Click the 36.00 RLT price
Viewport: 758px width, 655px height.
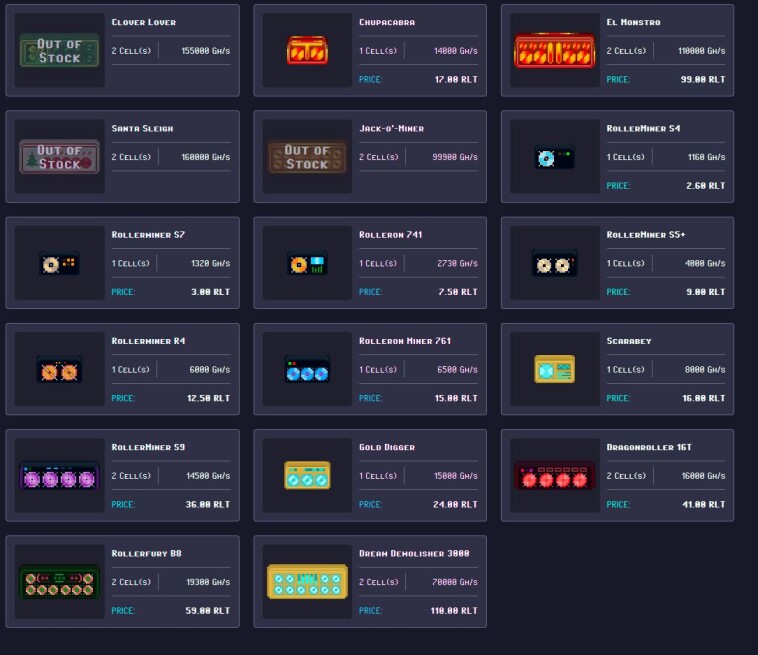click(x=208, y=505)
